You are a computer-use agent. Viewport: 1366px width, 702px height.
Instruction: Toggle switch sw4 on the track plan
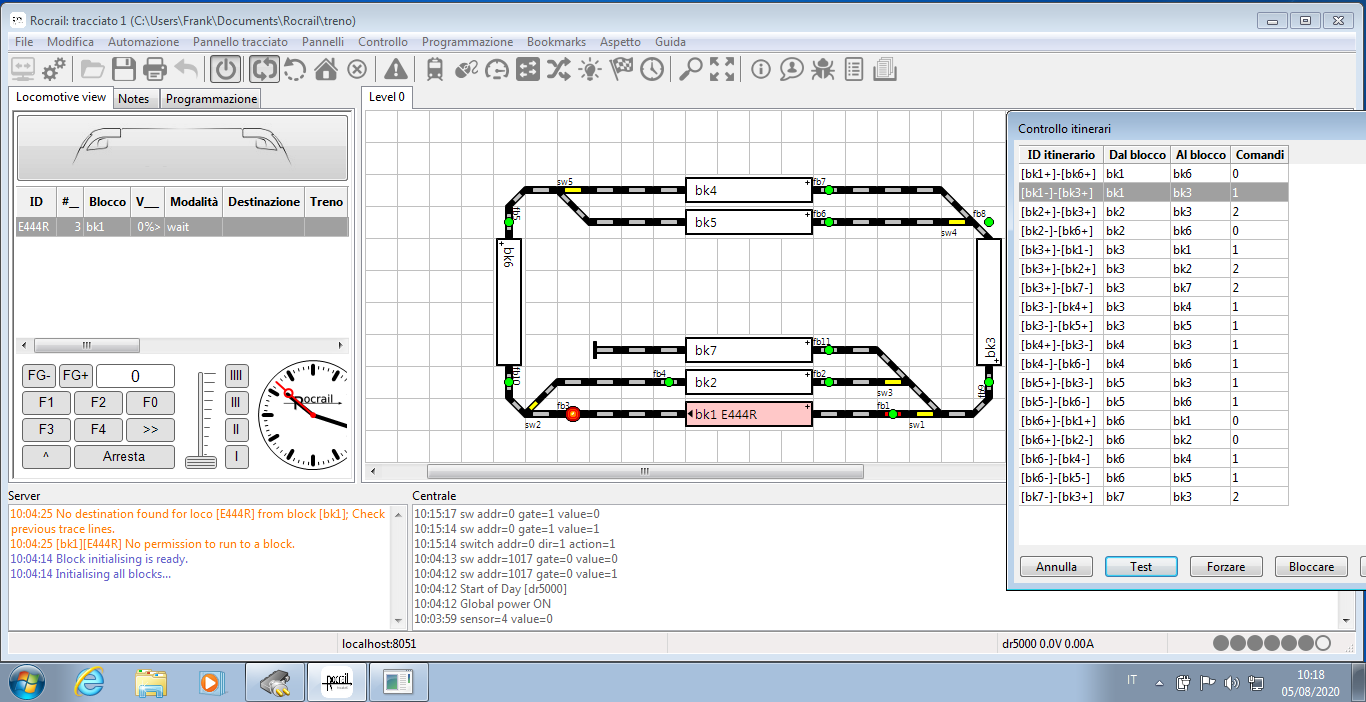(956, 222)
